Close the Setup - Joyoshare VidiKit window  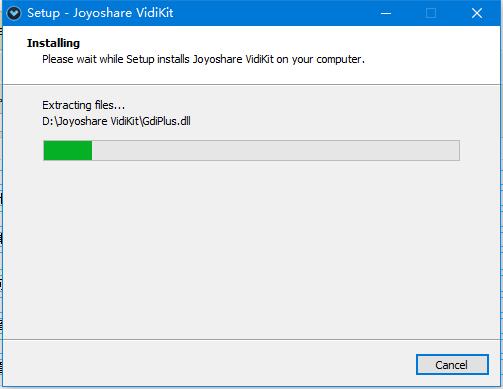tap(477, 13)
